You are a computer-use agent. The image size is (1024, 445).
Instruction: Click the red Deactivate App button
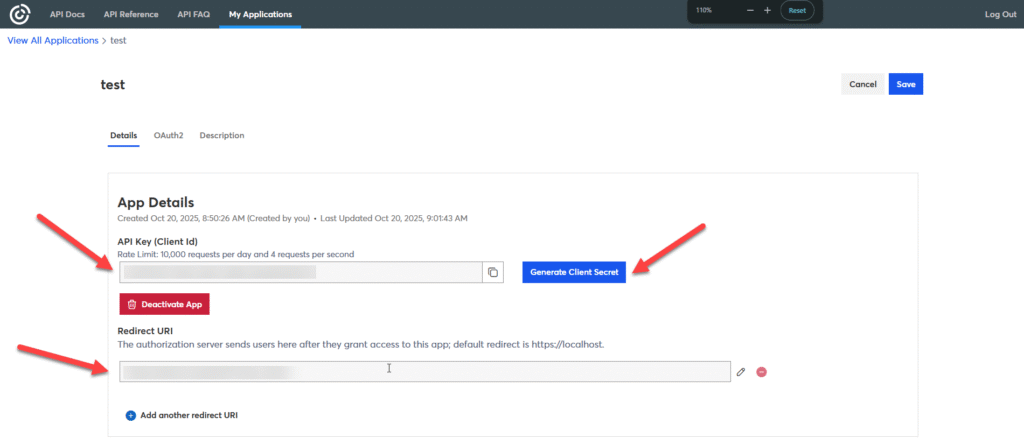tap(164, 303)
